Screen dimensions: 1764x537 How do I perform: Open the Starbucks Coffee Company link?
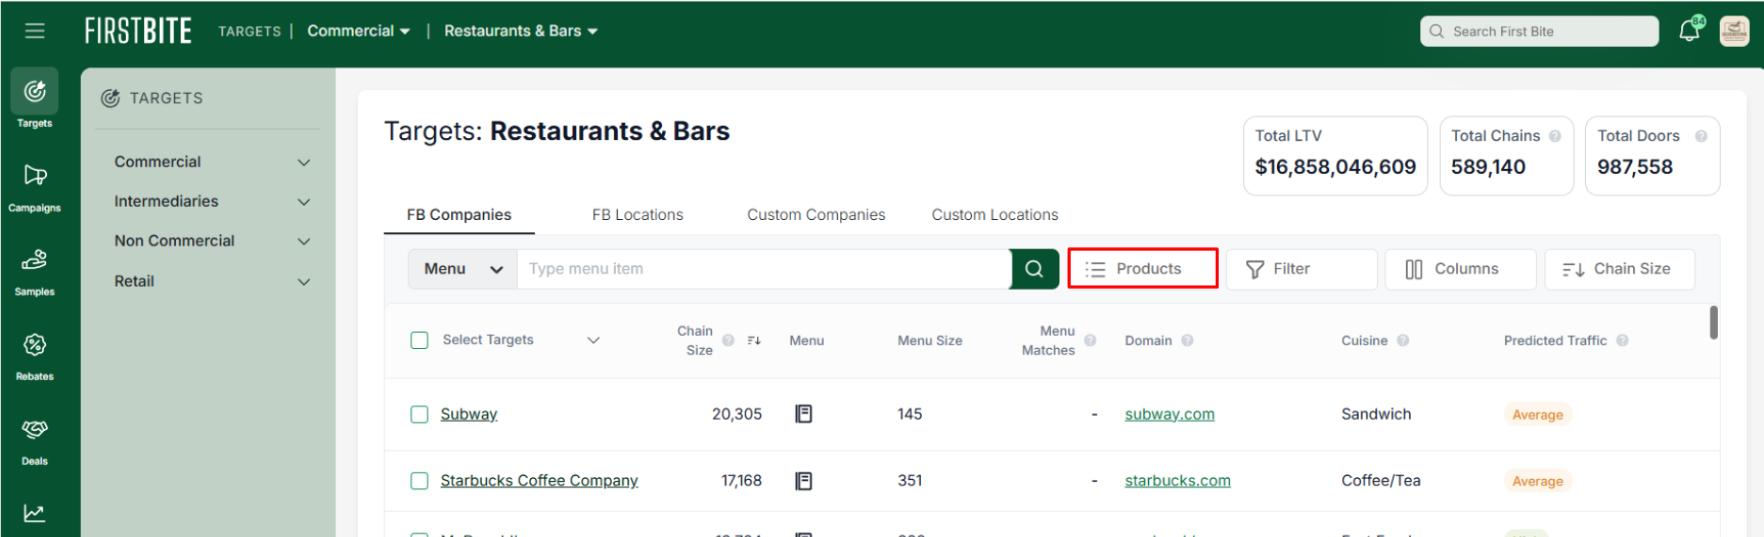pyautogui.click(x=539, y=481)
